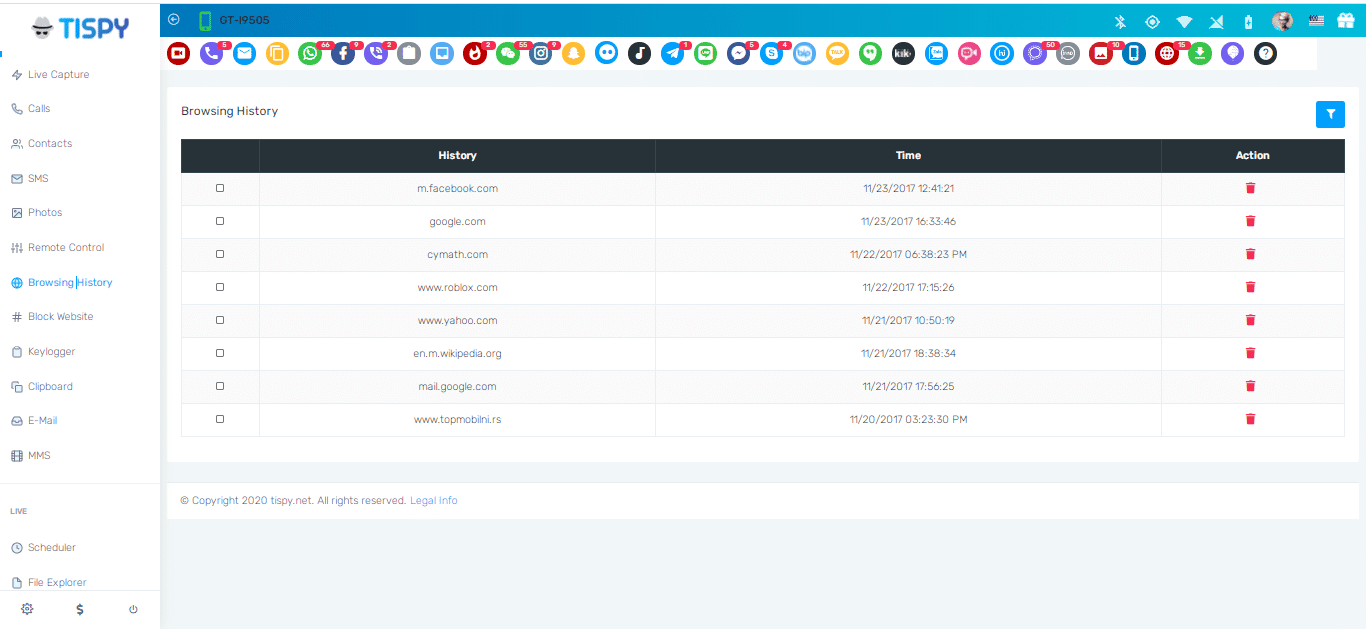Open the Skype icon with badge 4
Screen dimensions: 1366x629
point(771,54)
